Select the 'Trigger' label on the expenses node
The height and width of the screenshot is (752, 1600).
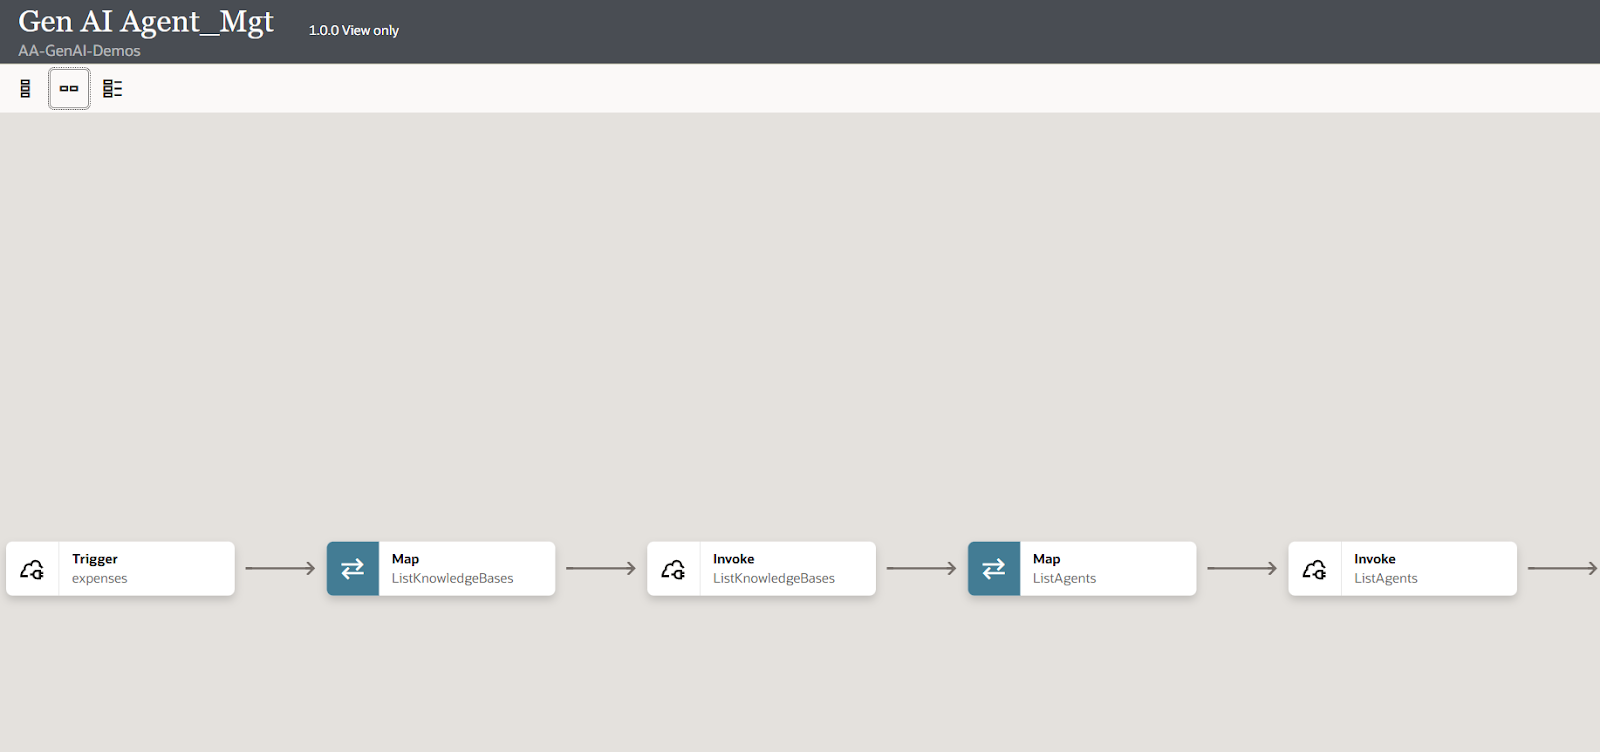(x=95, y=559)
